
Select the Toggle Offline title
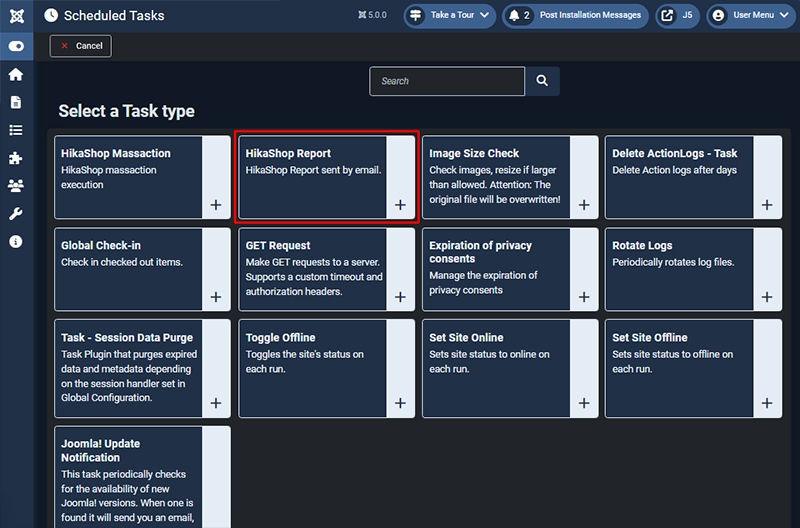281,338
